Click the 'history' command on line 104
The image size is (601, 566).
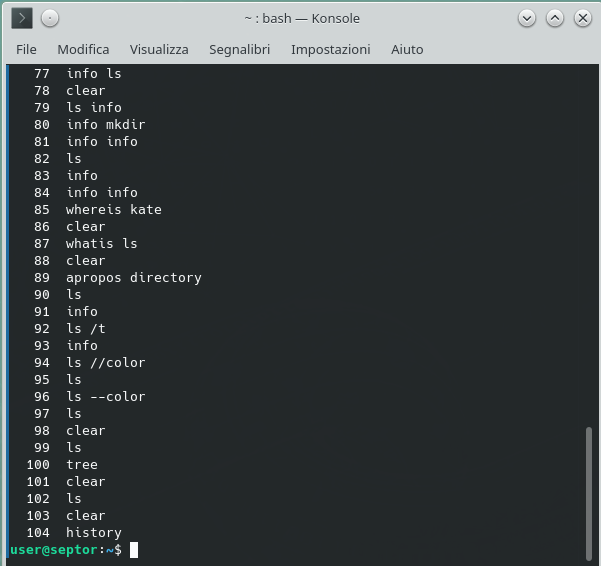(94, 533)
